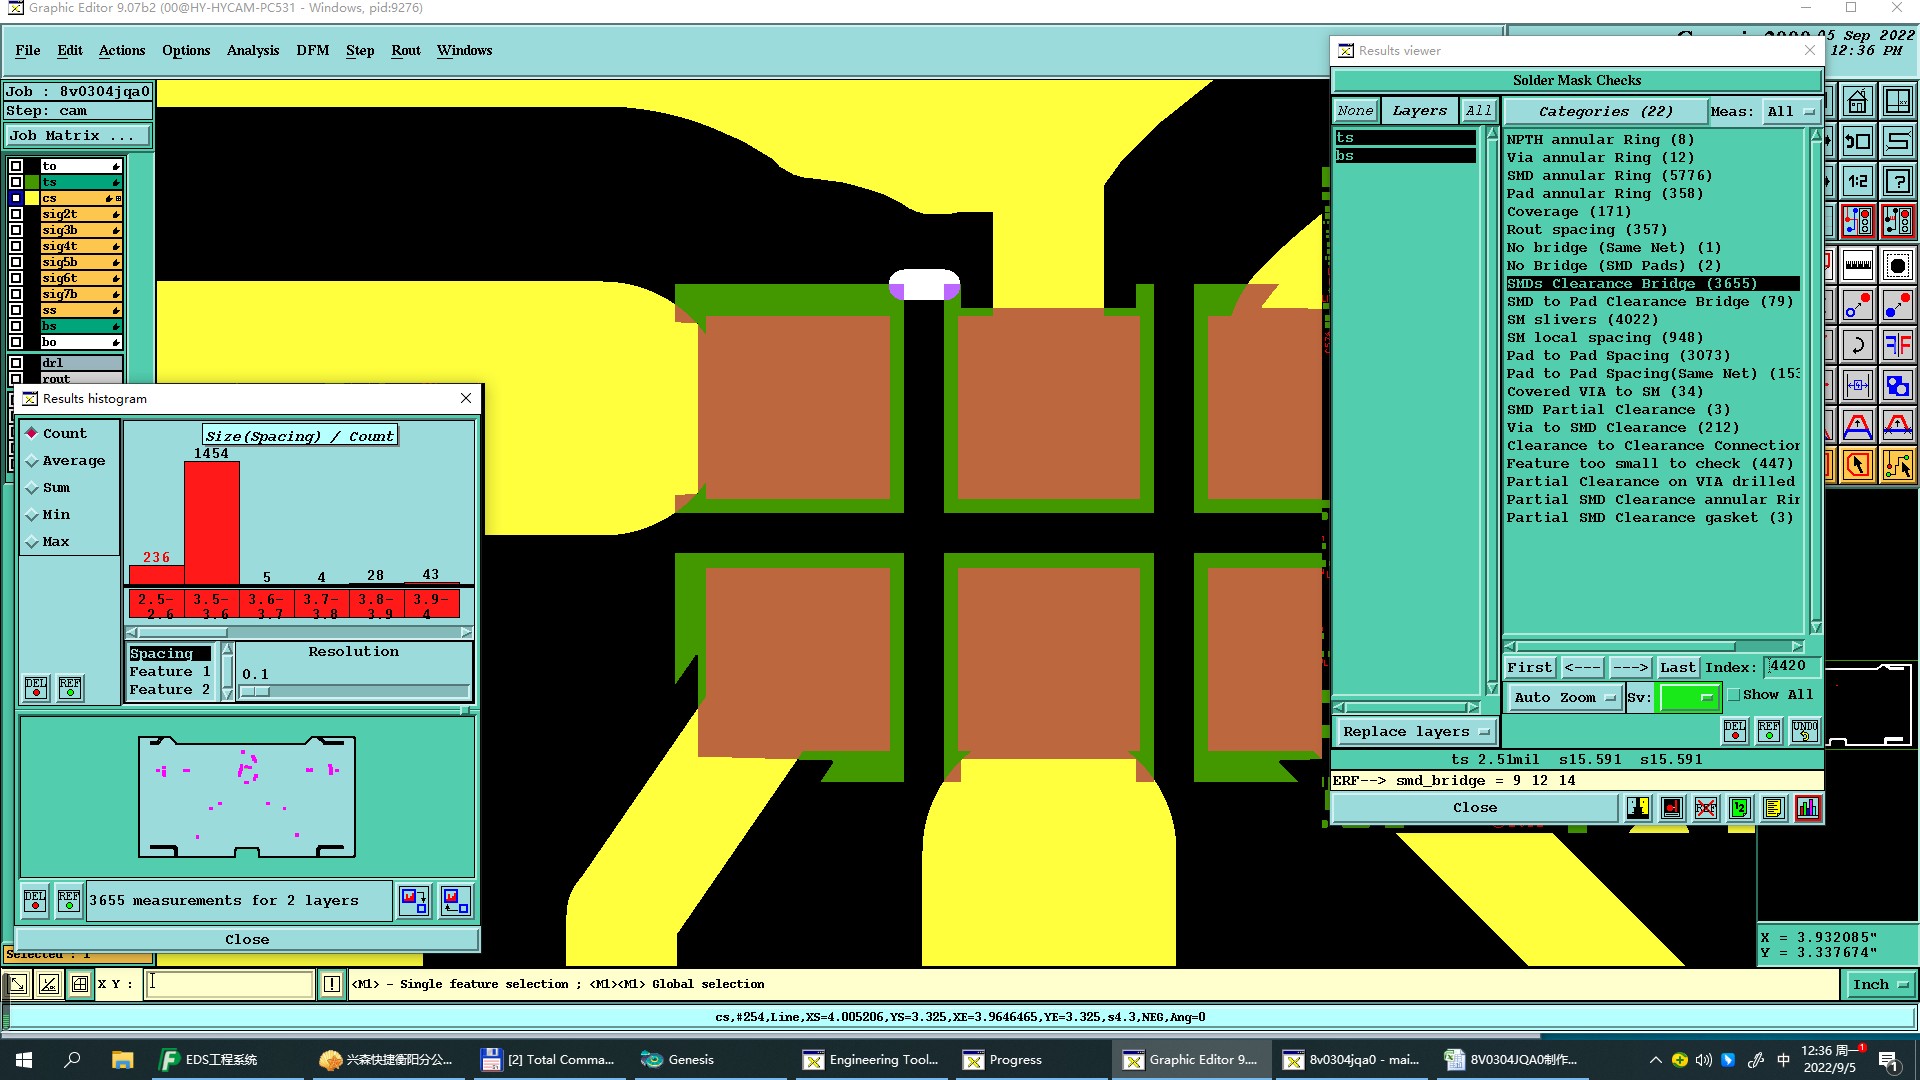Open the Analysis menu

click(252, 50)
